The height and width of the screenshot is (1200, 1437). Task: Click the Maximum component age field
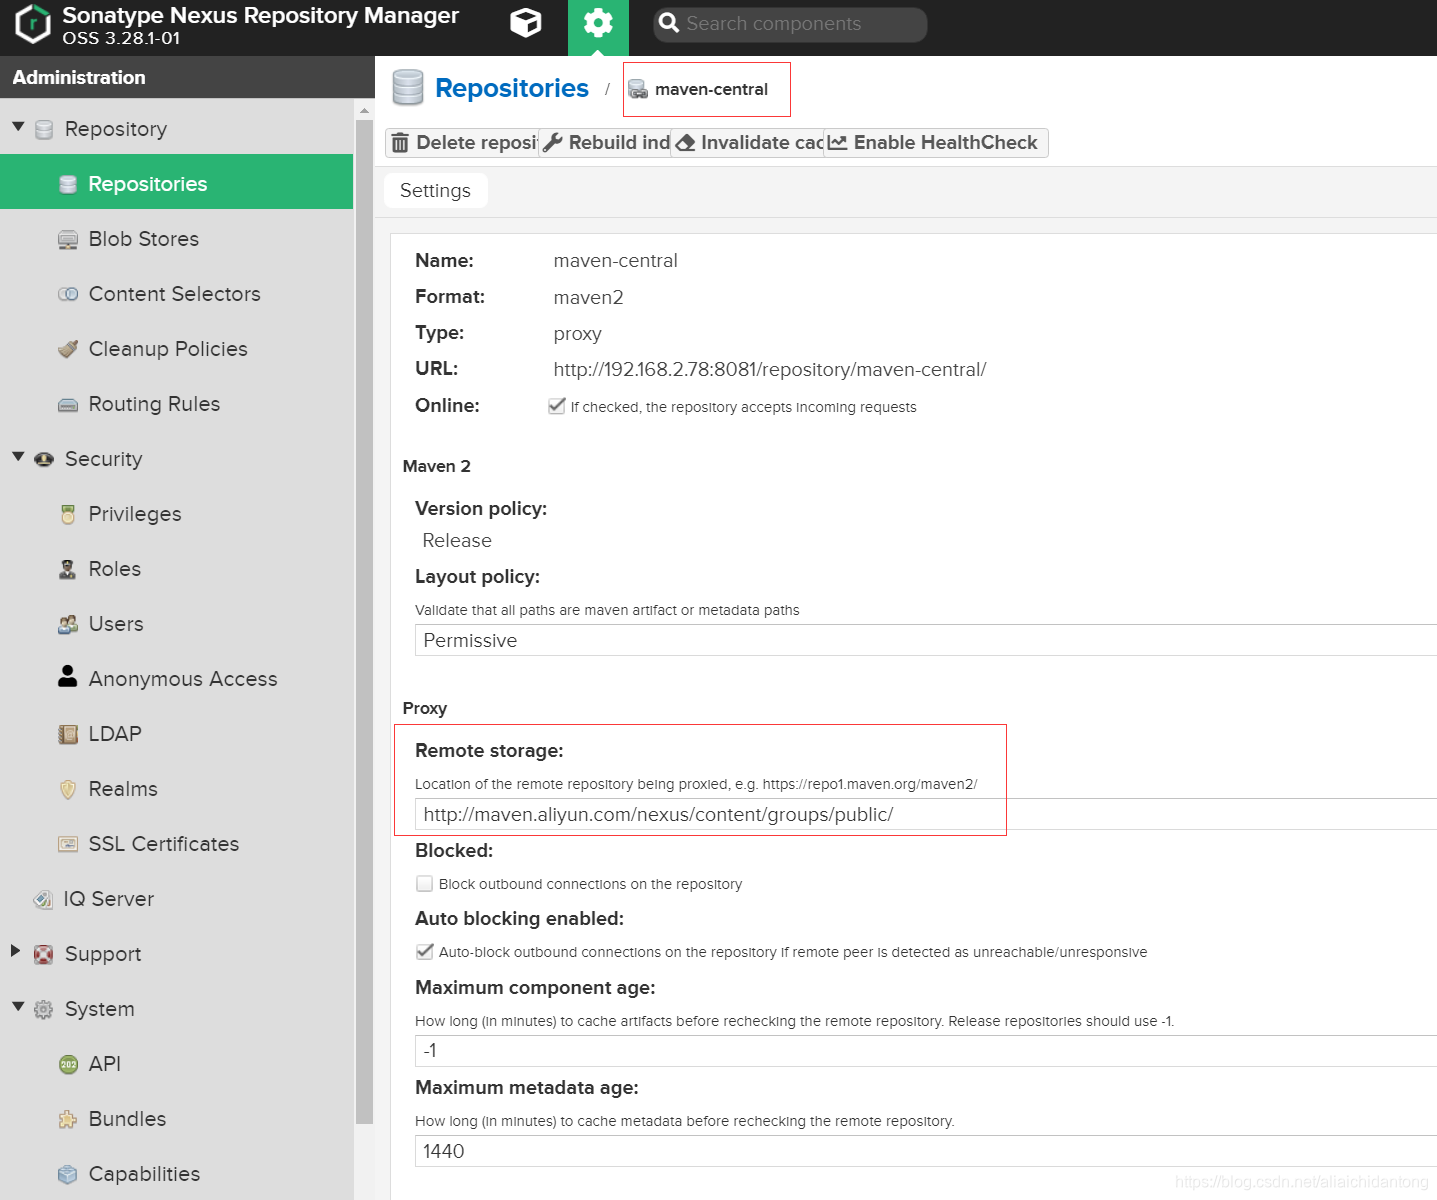[925, 1051]
